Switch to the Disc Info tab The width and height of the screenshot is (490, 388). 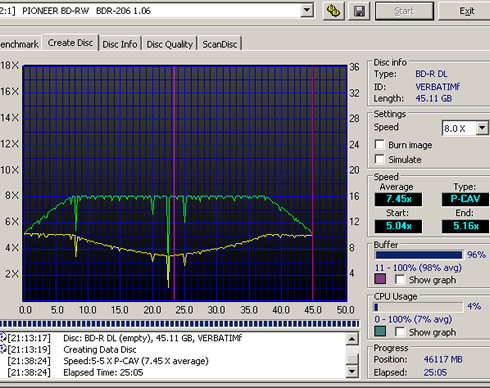pyautogui.click(x=120, y=44)
